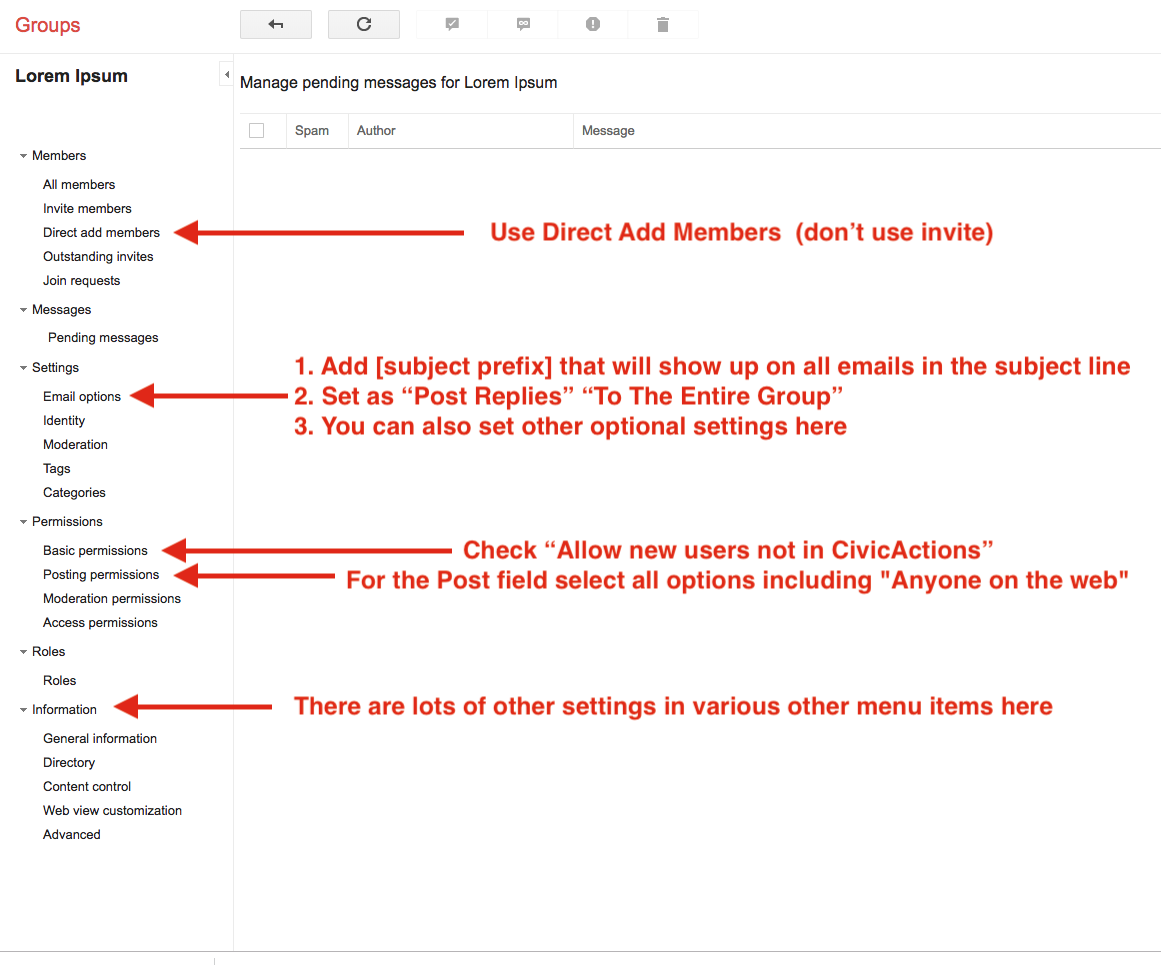Click the report spam exclamation icon
The image size is (1161, 965).
tap(593, 24)
